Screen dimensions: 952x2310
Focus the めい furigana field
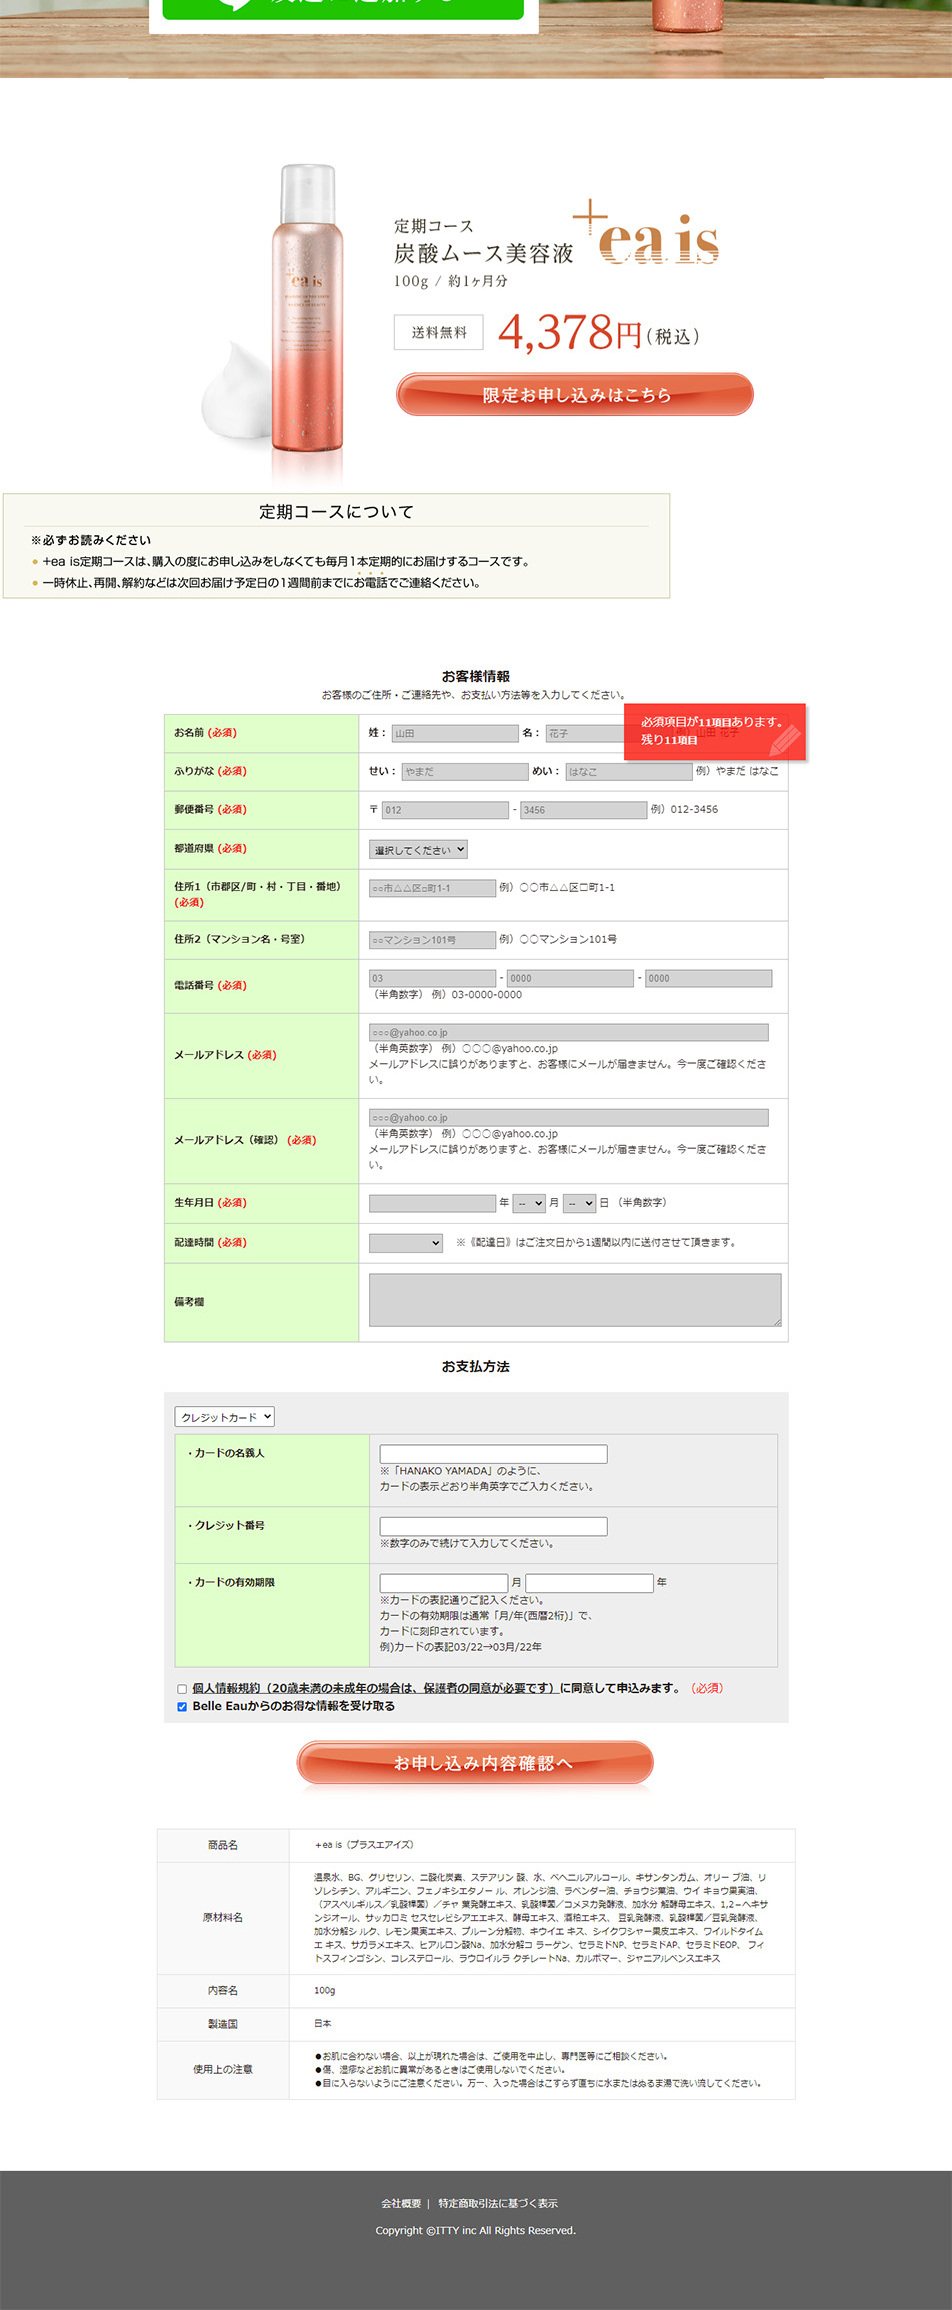(629, 771)
